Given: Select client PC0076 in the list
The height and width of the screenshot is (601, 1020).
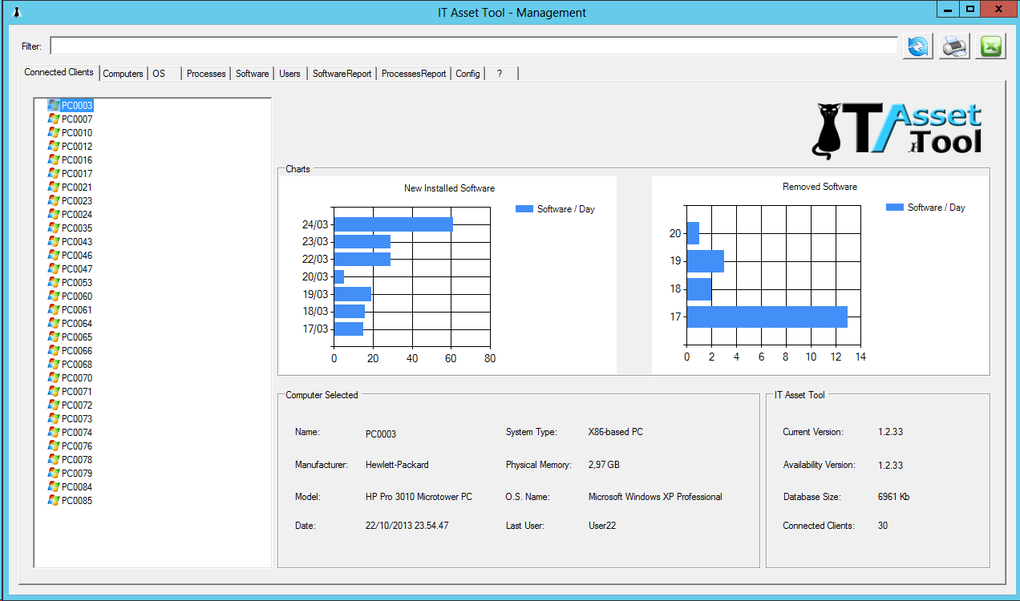Looking at the screenshot, I should pos(77,446).
